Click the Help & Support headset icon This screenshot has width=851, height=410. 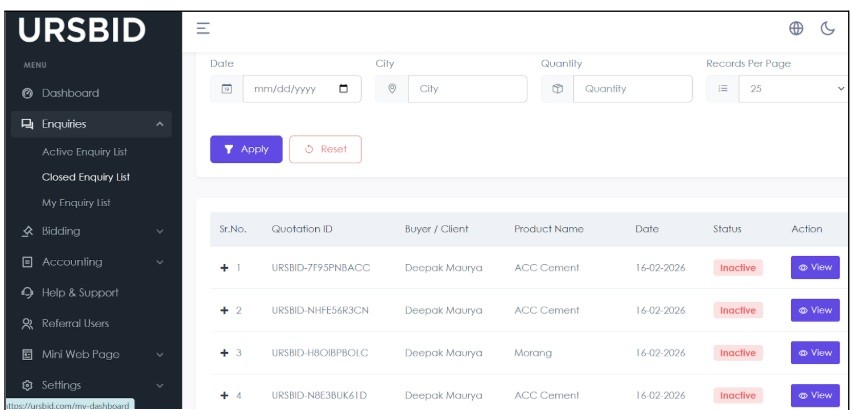point(28,293)
